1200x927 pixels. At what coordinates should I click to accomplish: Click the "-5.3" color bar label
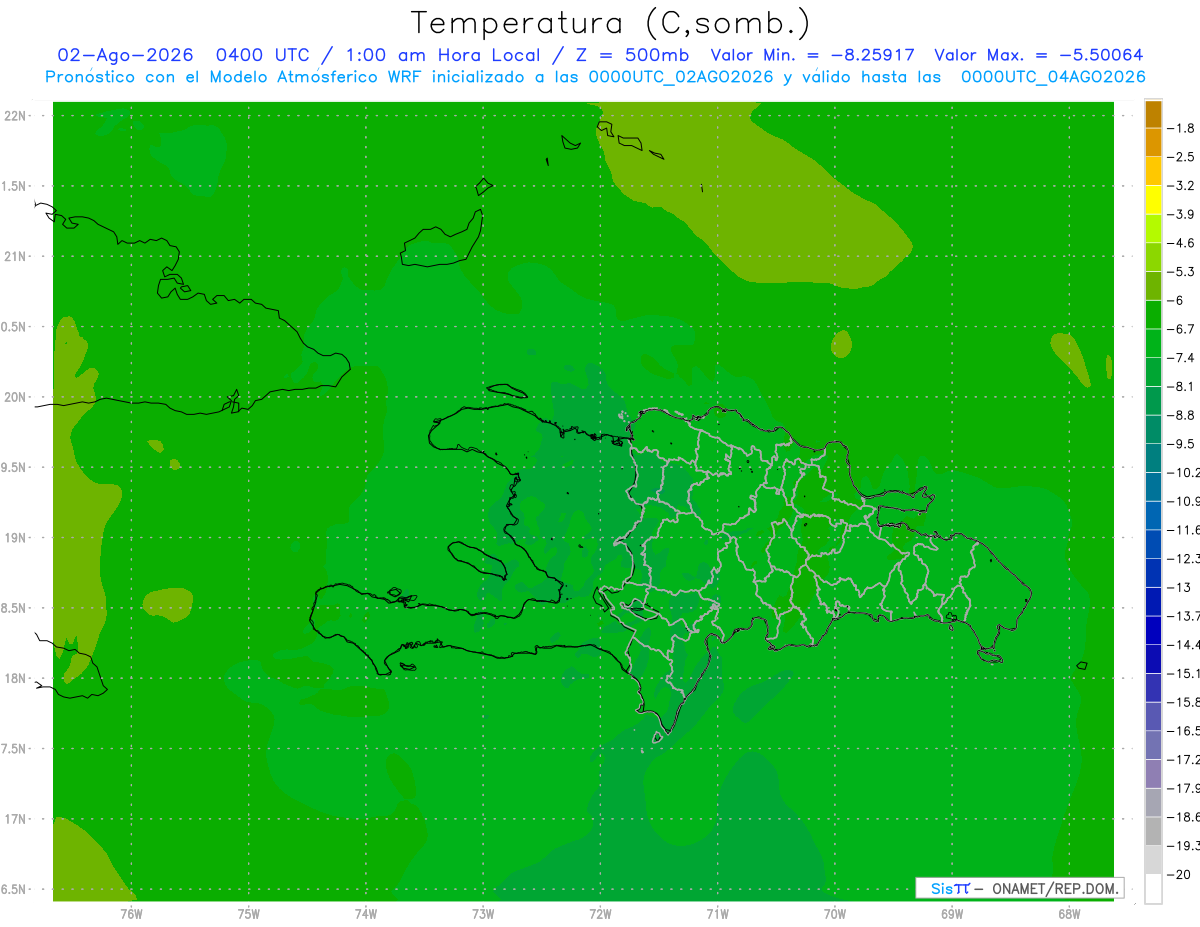(x=1180, y=272)
